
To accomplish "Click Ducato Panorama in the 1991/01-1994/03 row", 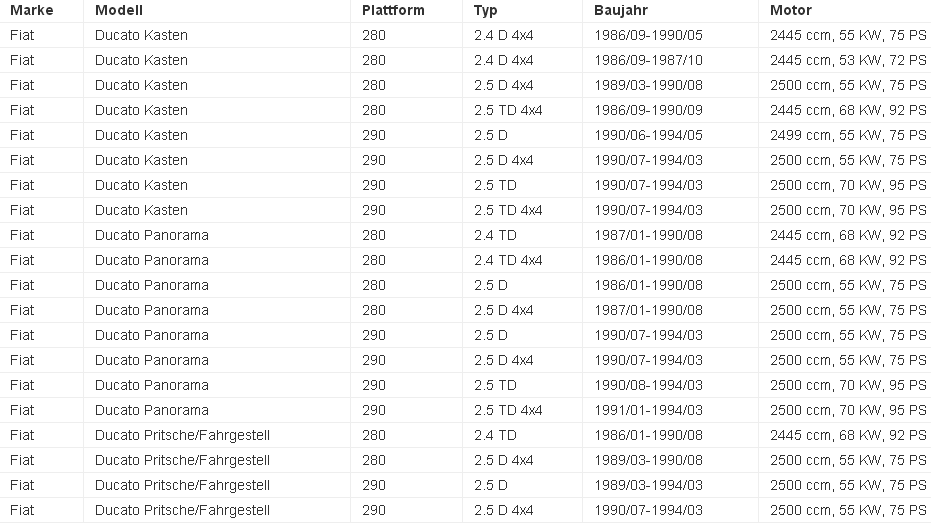I will pyautogui.click(x=152, y=410).
